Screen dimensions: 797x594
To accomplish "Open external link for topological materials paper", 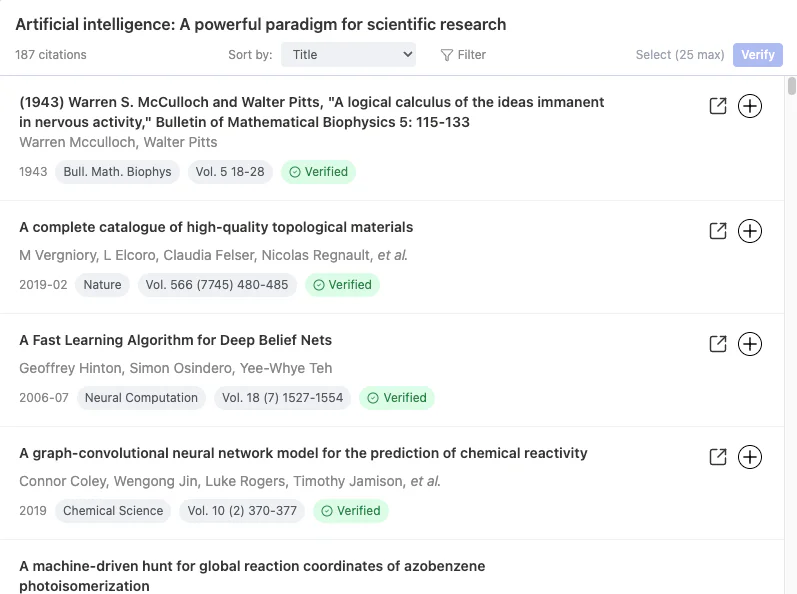I will tap(717, 231).
